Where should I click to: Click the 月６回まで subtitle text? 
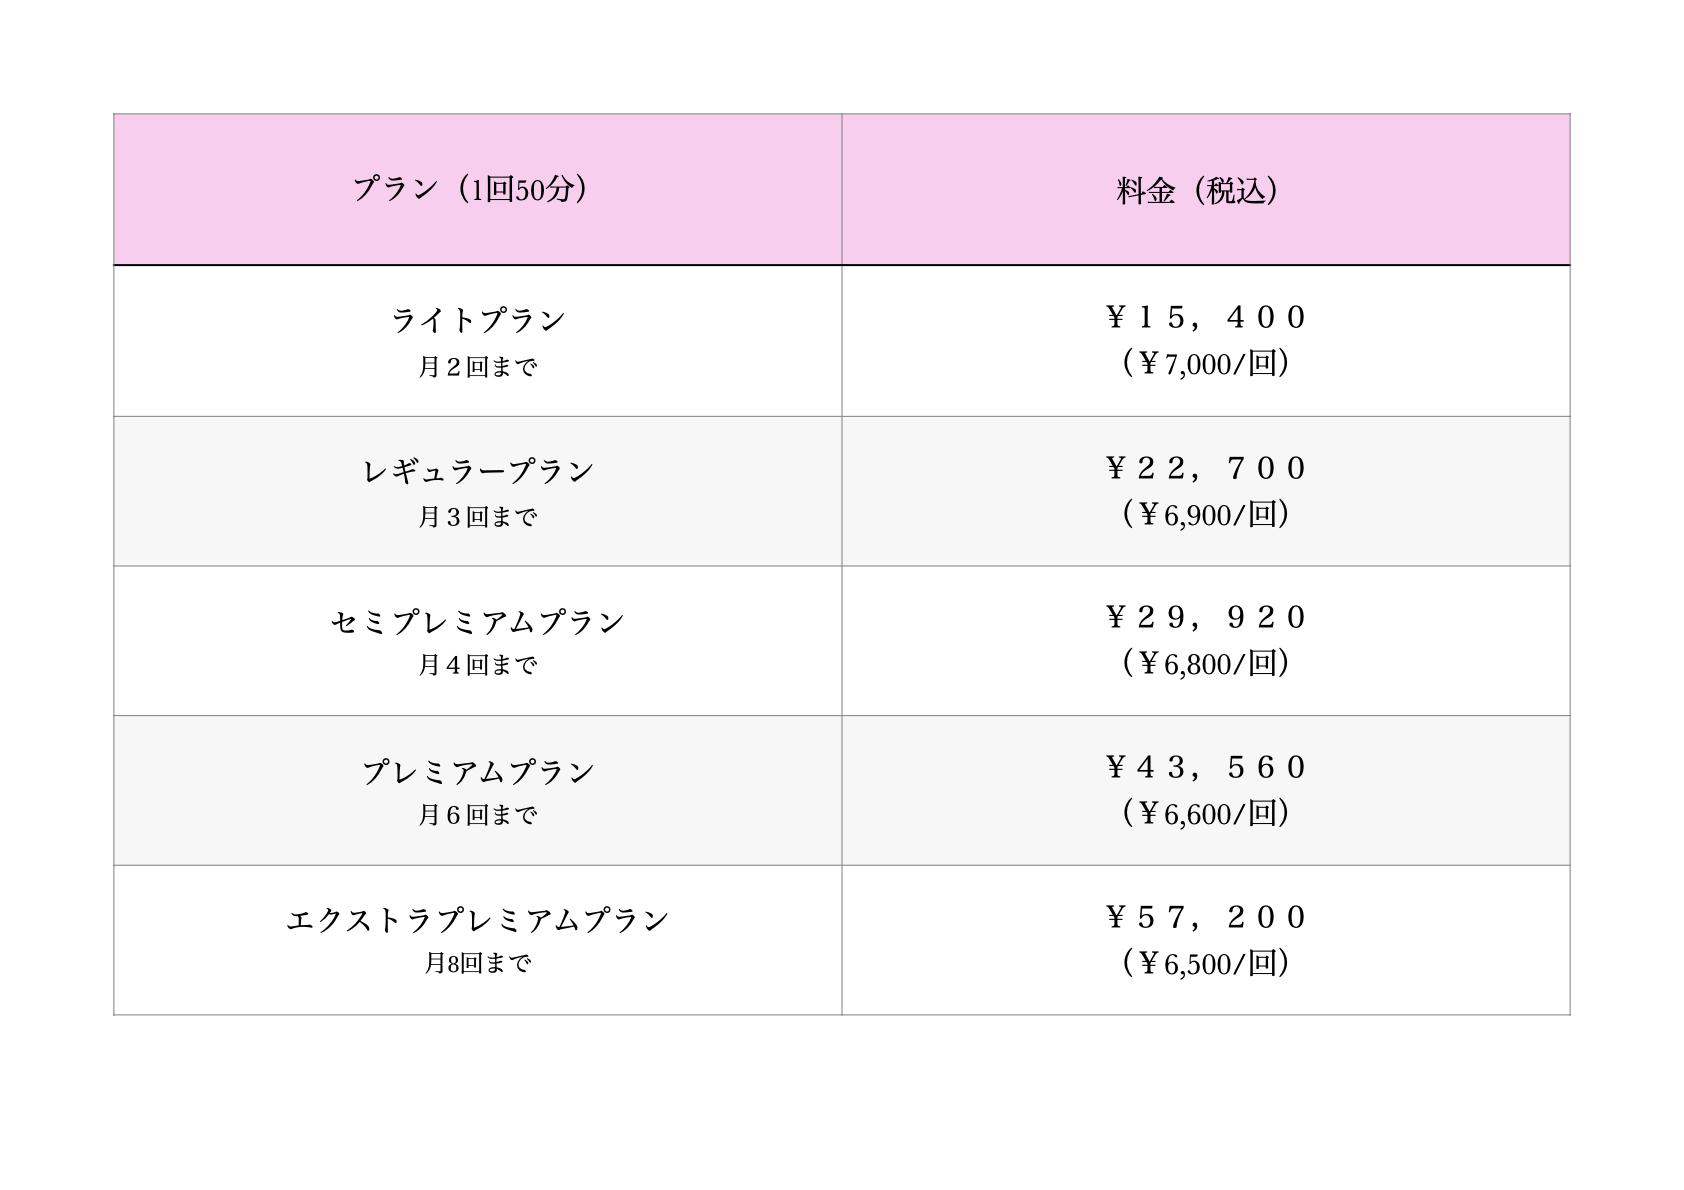click(x=477, y=815)
